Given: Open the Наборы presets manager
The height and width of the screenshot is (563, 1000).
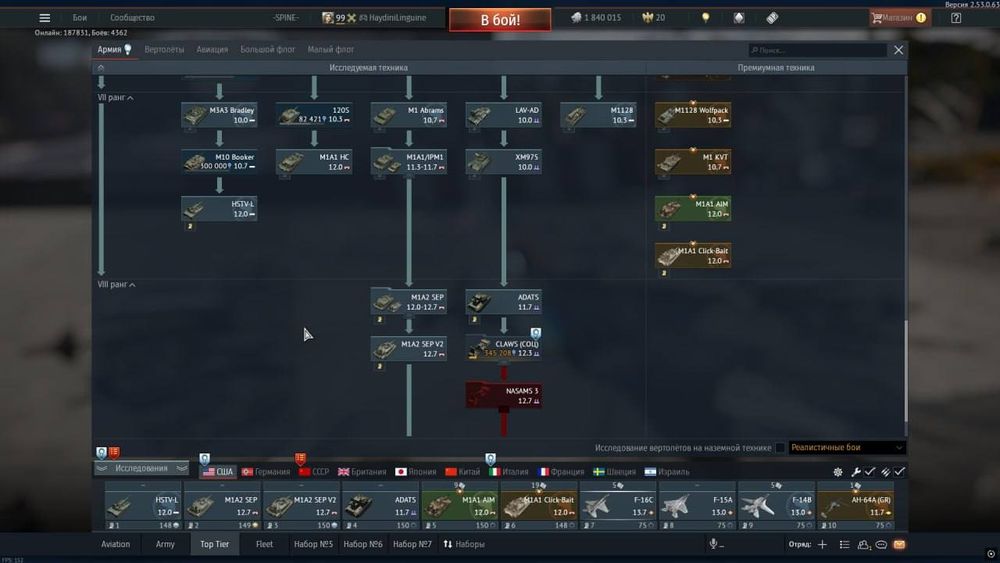Looking at the screenshot, I should (464, 545).
